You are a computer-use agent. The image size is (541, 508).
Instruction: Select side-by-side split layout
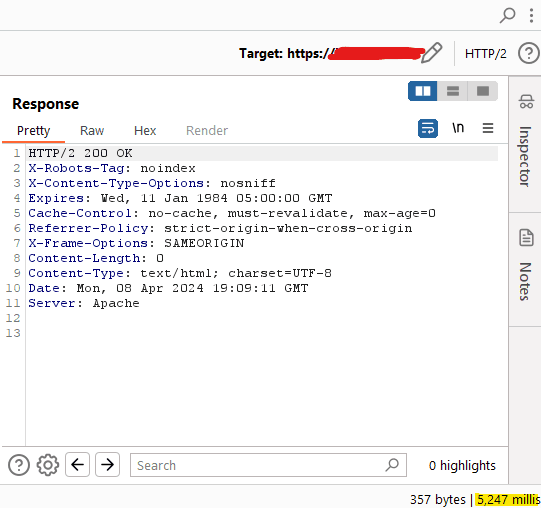pos(423,91)
